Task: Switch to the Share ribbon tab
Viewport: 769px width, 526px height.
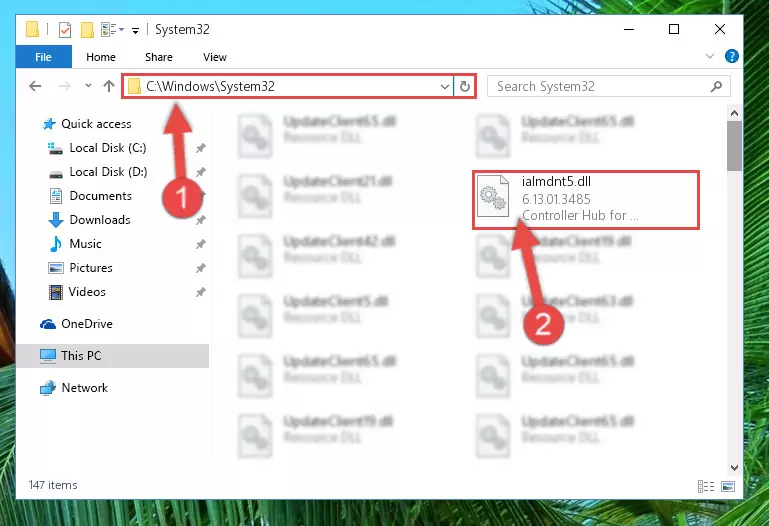Action: point(158,57)
